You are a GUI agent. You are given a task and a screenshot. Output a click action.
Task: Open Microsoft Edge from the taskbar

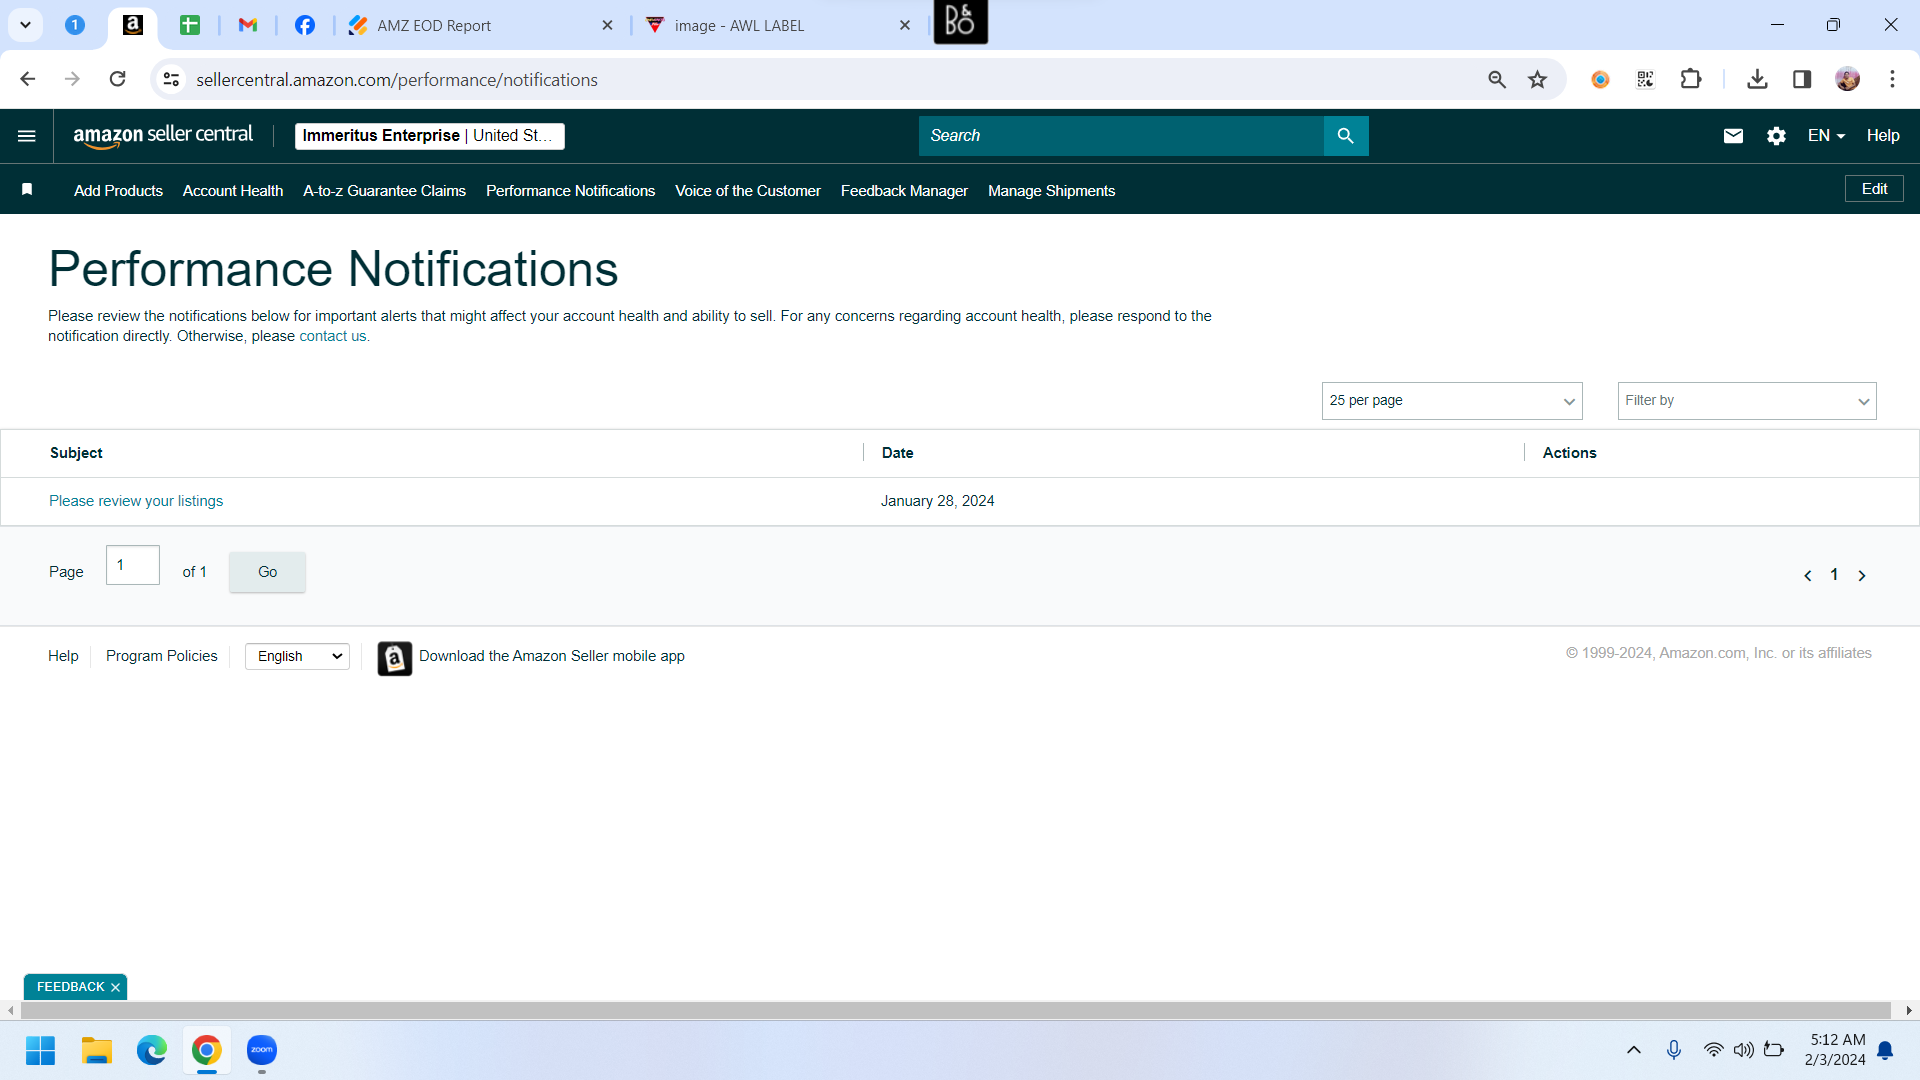coord(152,1050)
